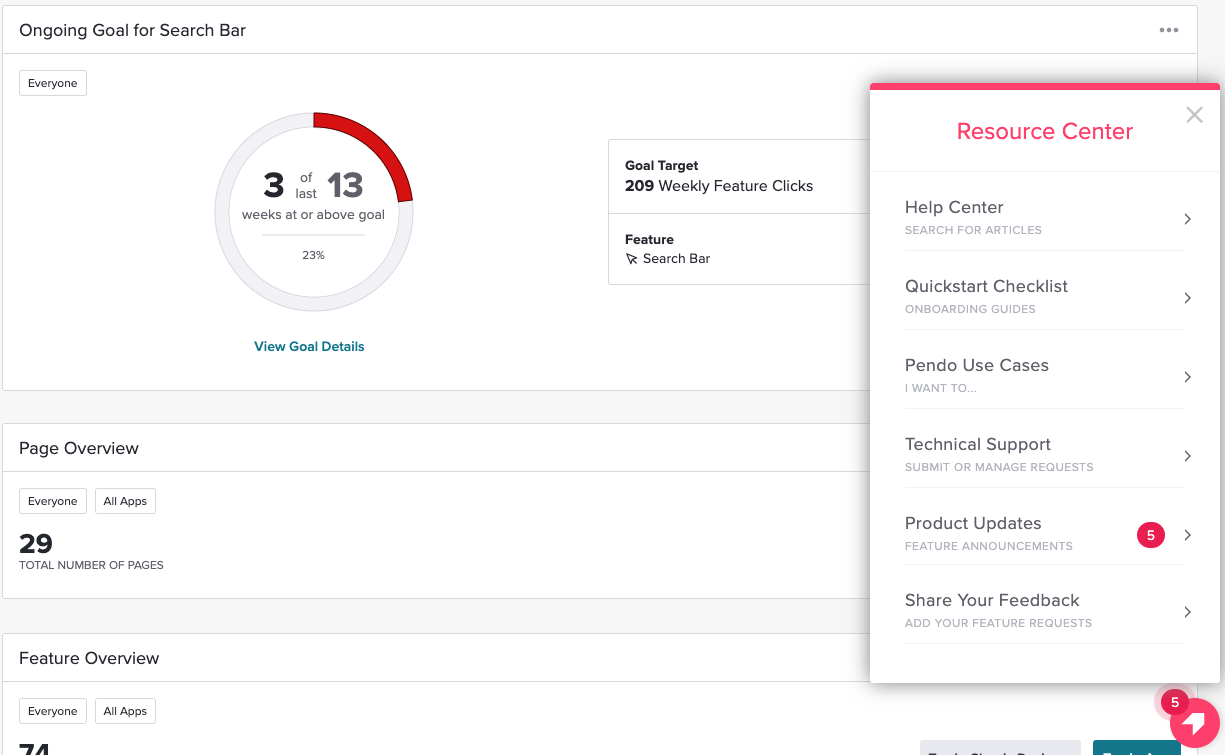Click the round Resource Center launcher icon
The image size is (1225, 755).
point(1195,723)
